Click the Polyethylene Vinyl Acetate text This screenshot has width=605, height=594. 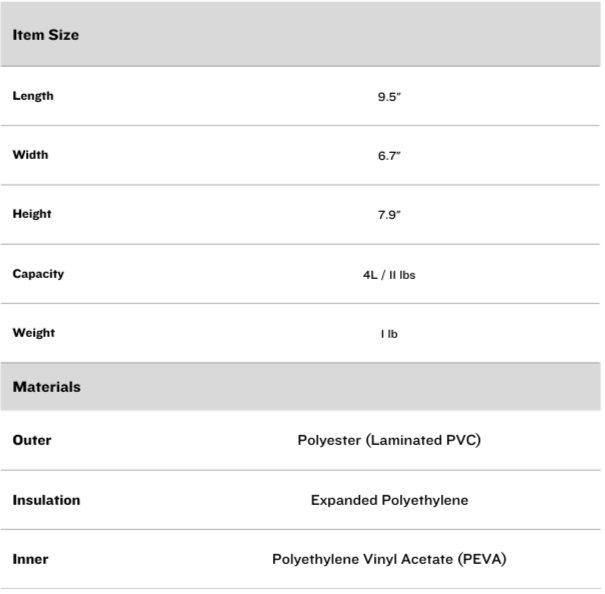pos(363,559)
